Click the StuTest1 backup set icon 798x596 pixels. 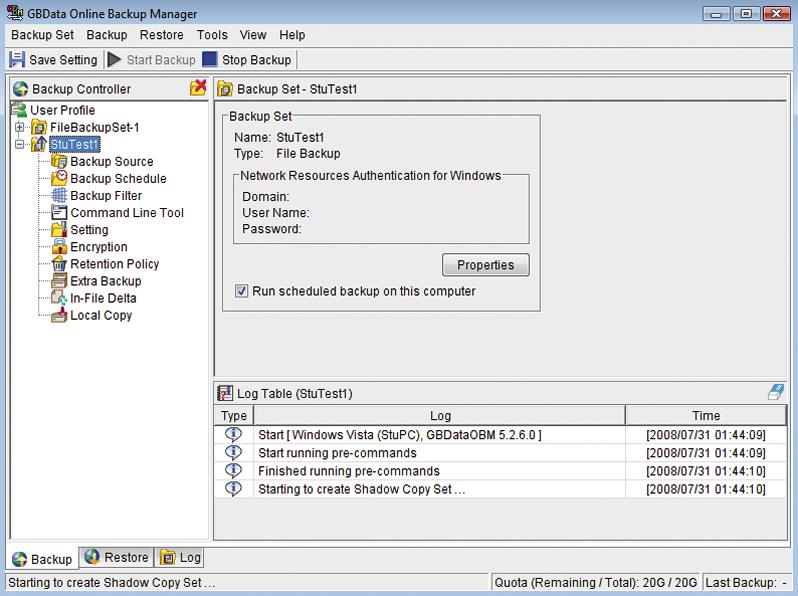tap(39, 144)
